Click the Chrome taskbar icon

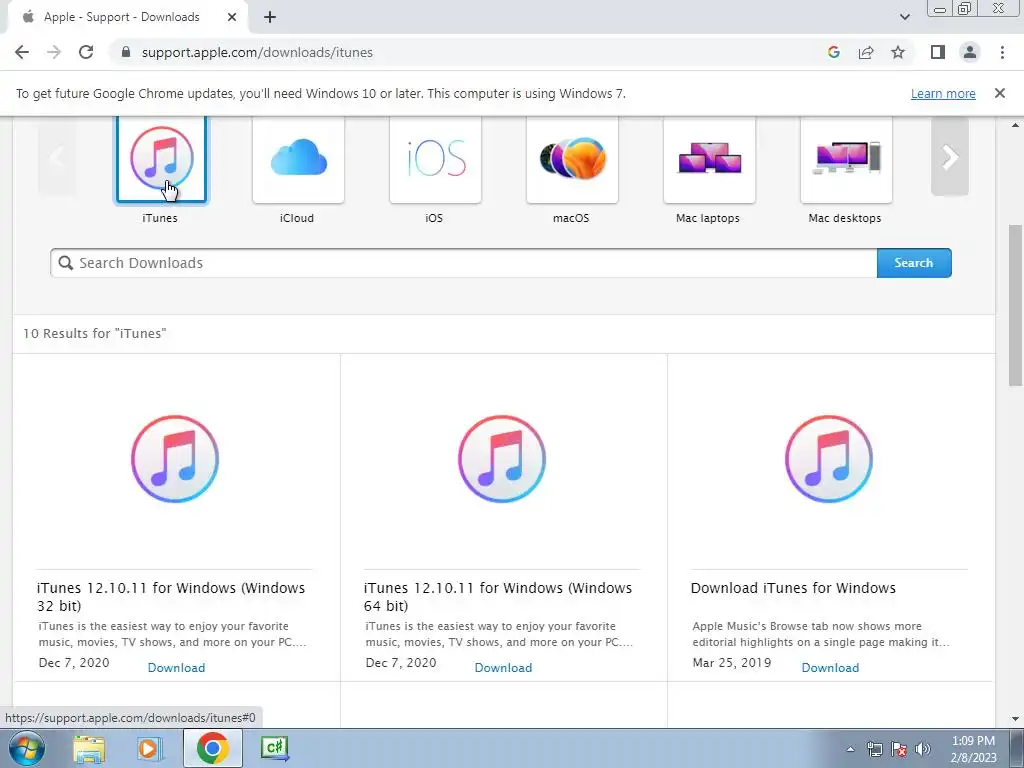pos(212,748)
